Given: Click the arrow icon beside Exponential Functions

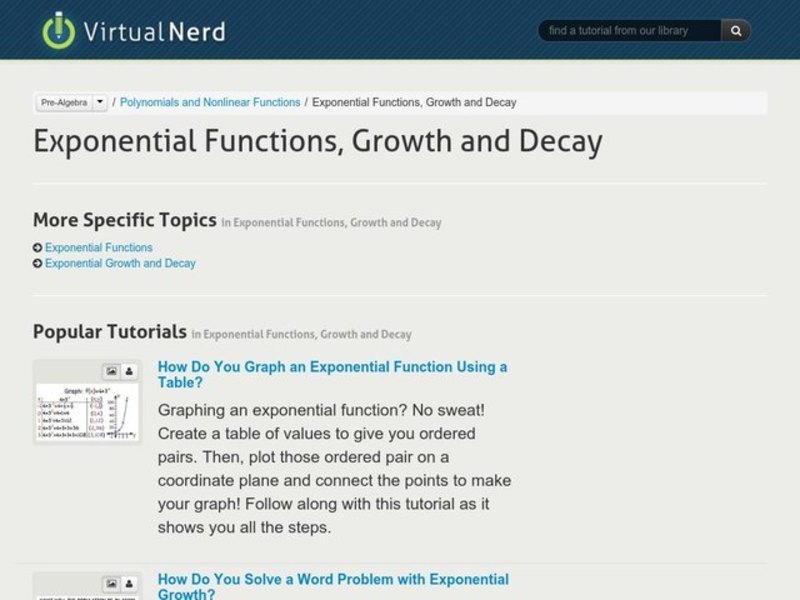Looking at the screenshot, I should 37,247.
